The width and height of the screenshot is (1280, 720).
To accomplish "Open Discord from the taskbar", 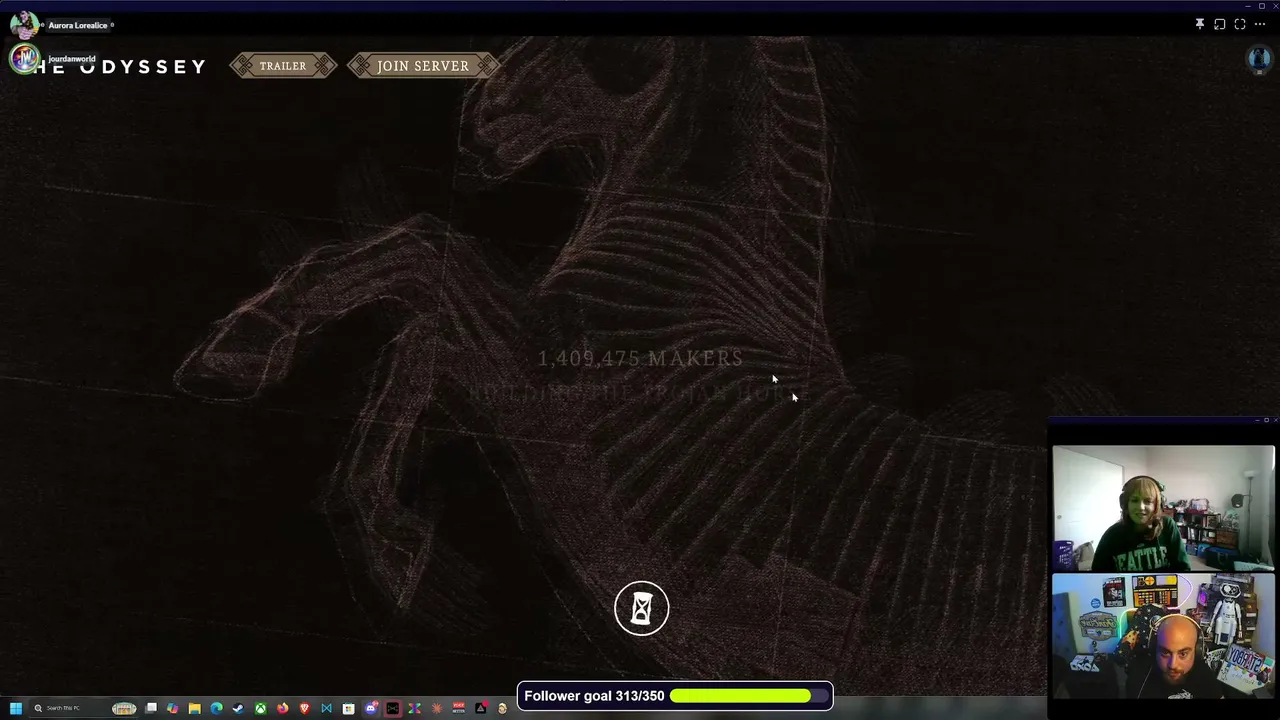I will (x=371, y=708).
